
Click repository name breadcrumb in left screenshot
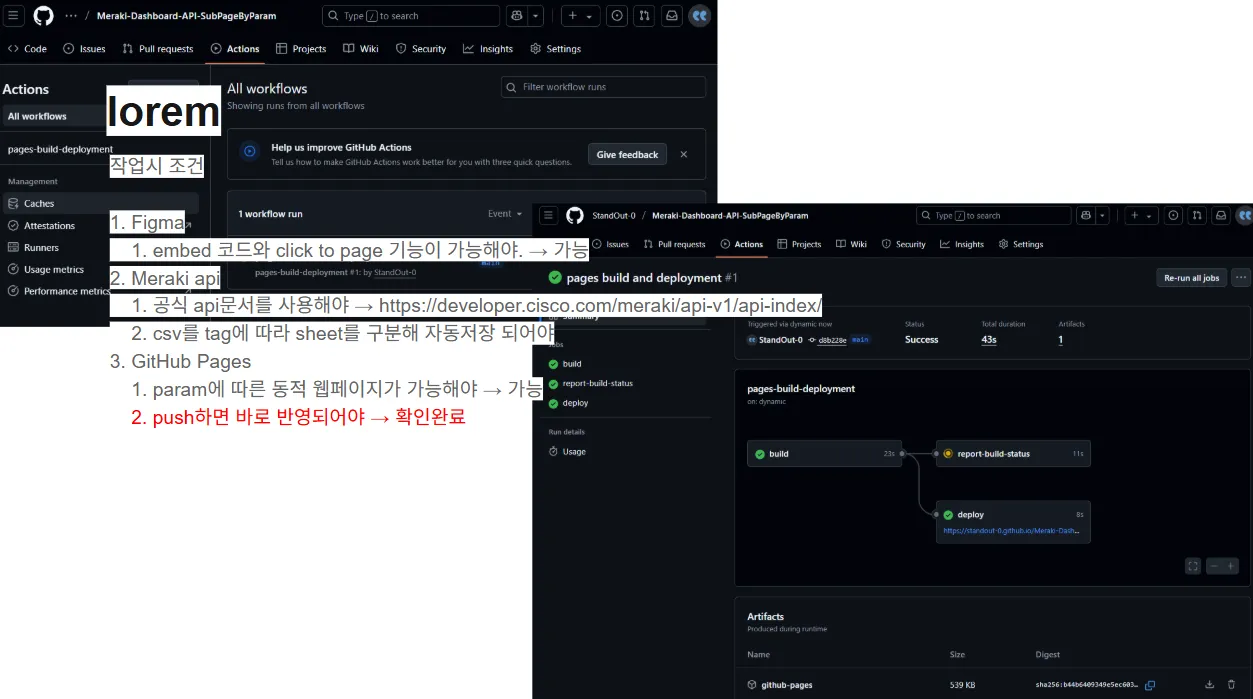(186, 16)
